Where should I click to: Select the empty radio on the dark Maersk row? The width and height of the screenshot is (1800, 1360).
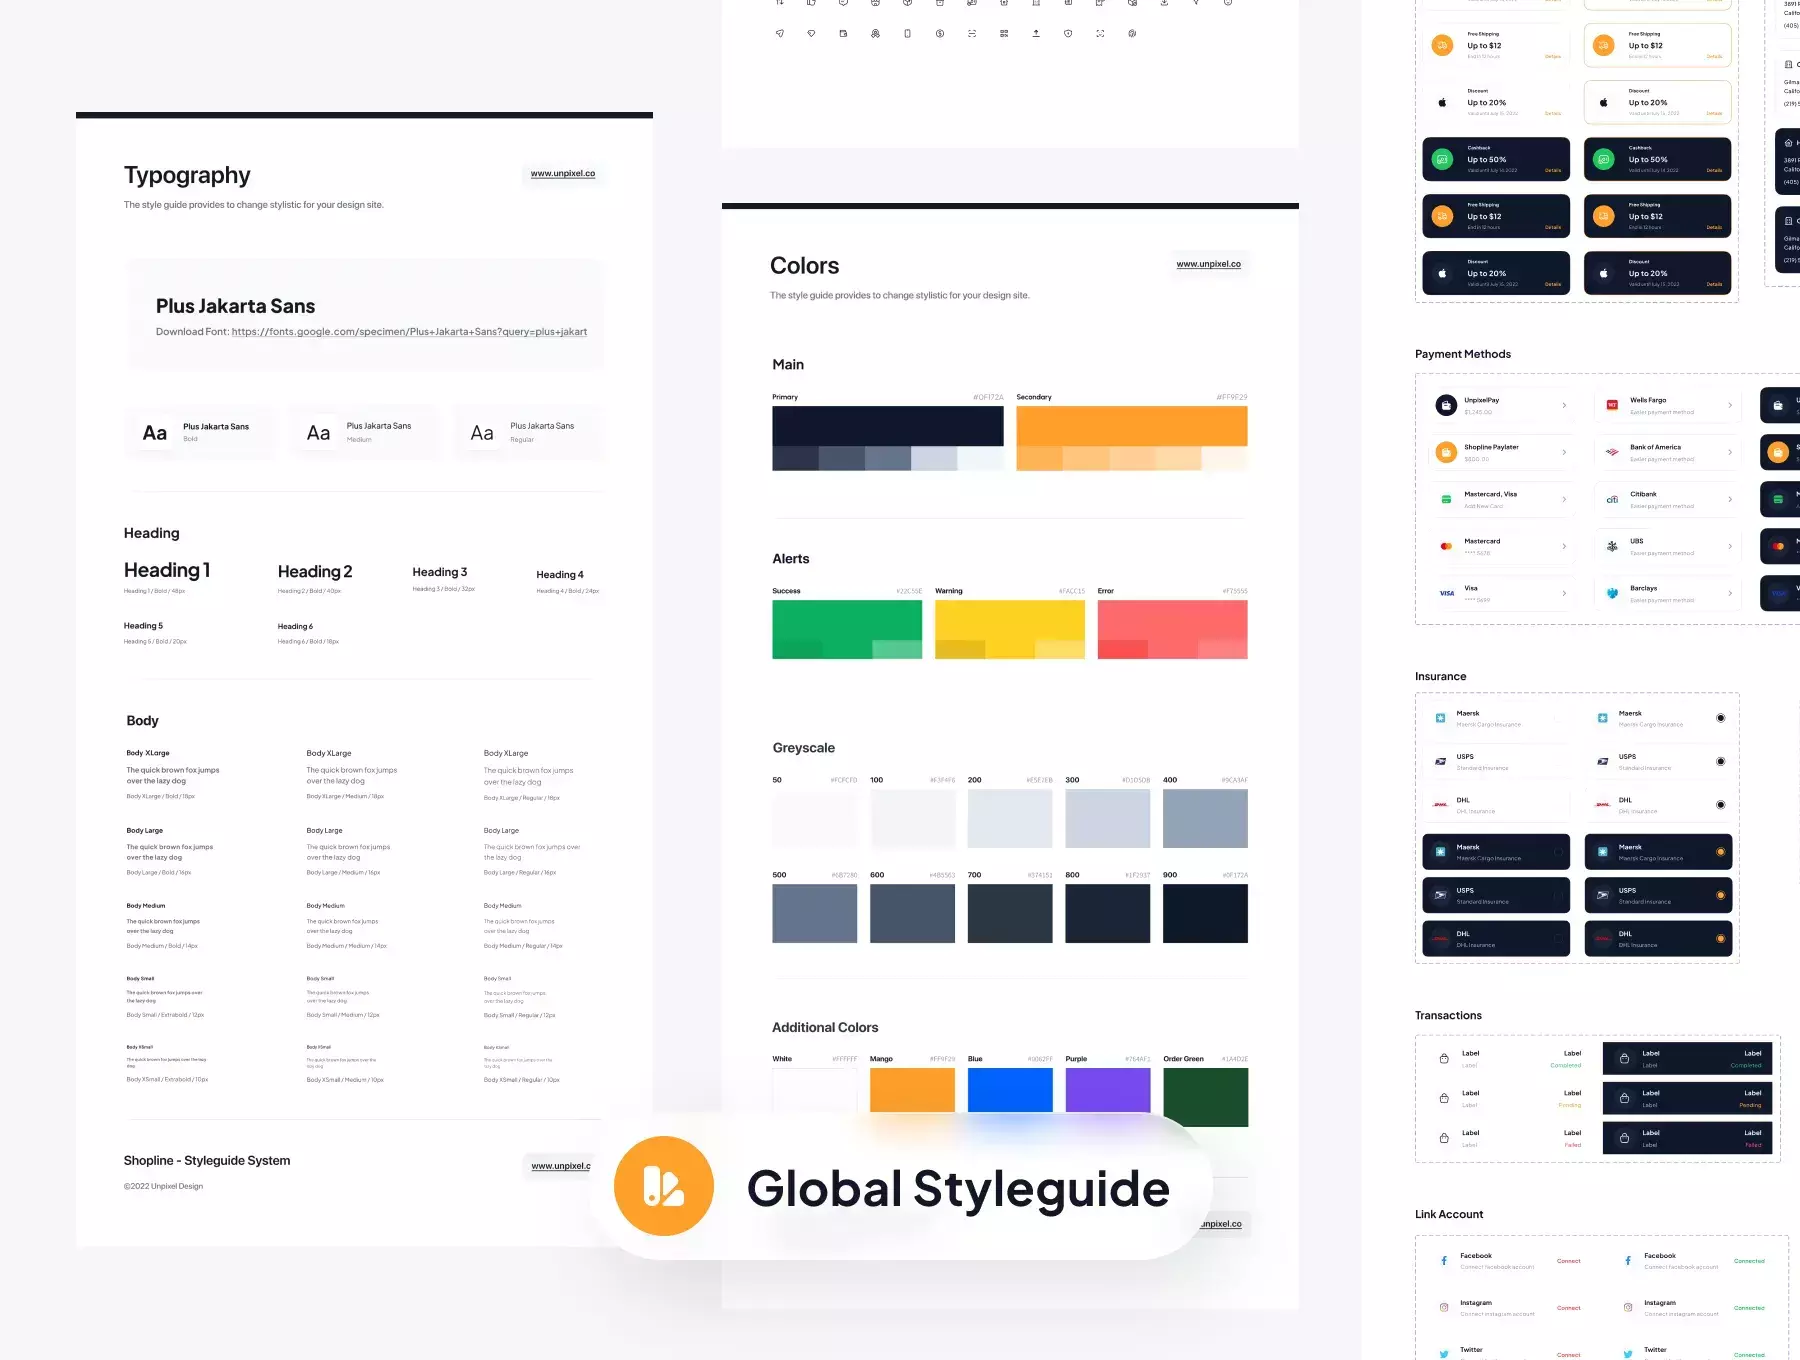click(1558, 852)
